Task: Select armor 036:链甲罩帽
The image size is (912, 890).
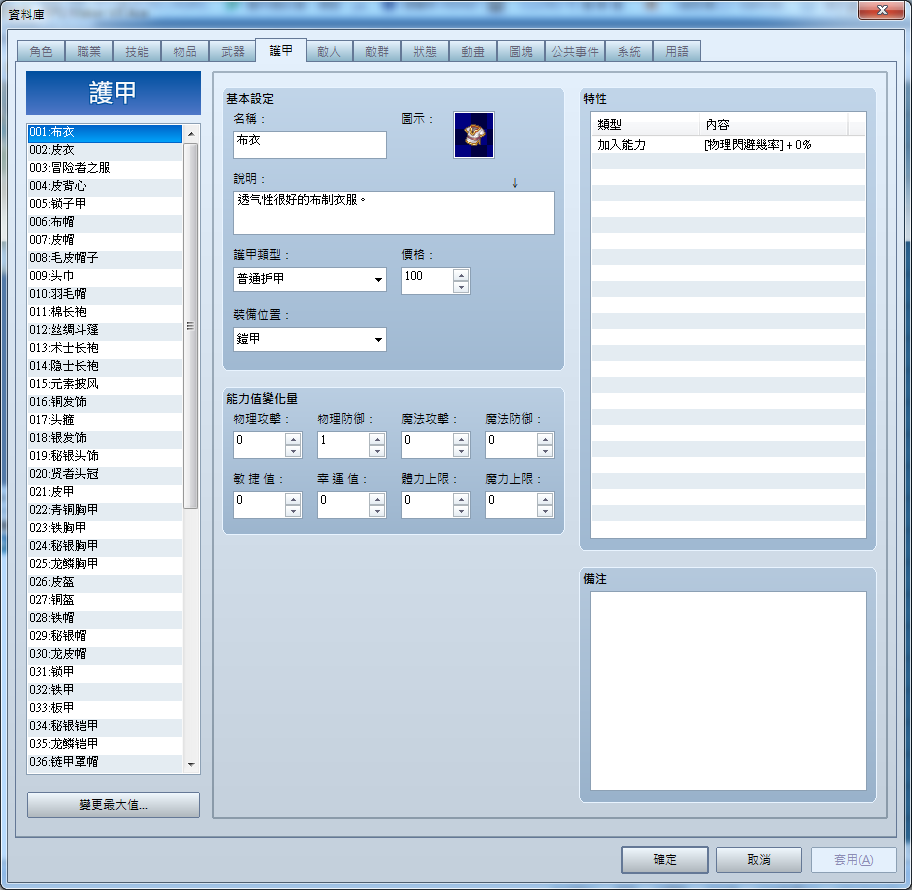Action: 105,761
